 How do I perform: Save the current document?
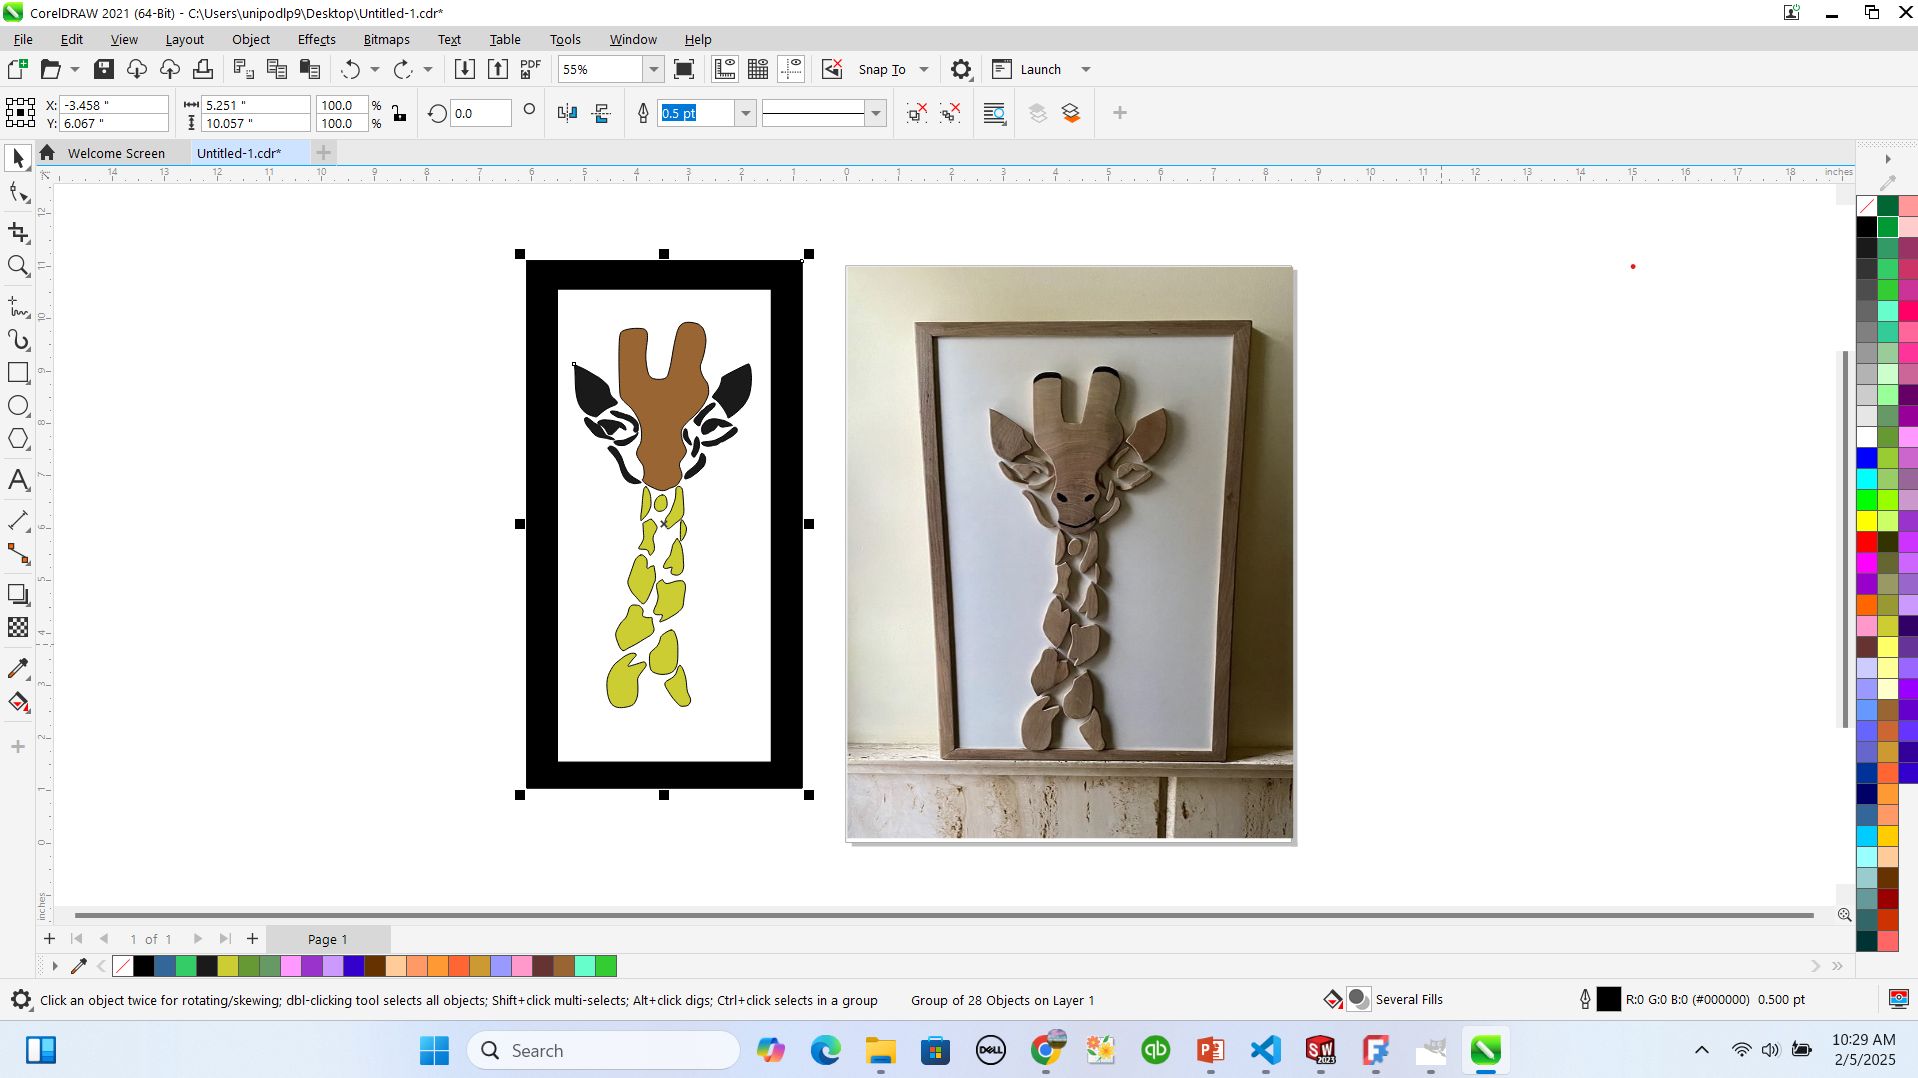[104, 69]
